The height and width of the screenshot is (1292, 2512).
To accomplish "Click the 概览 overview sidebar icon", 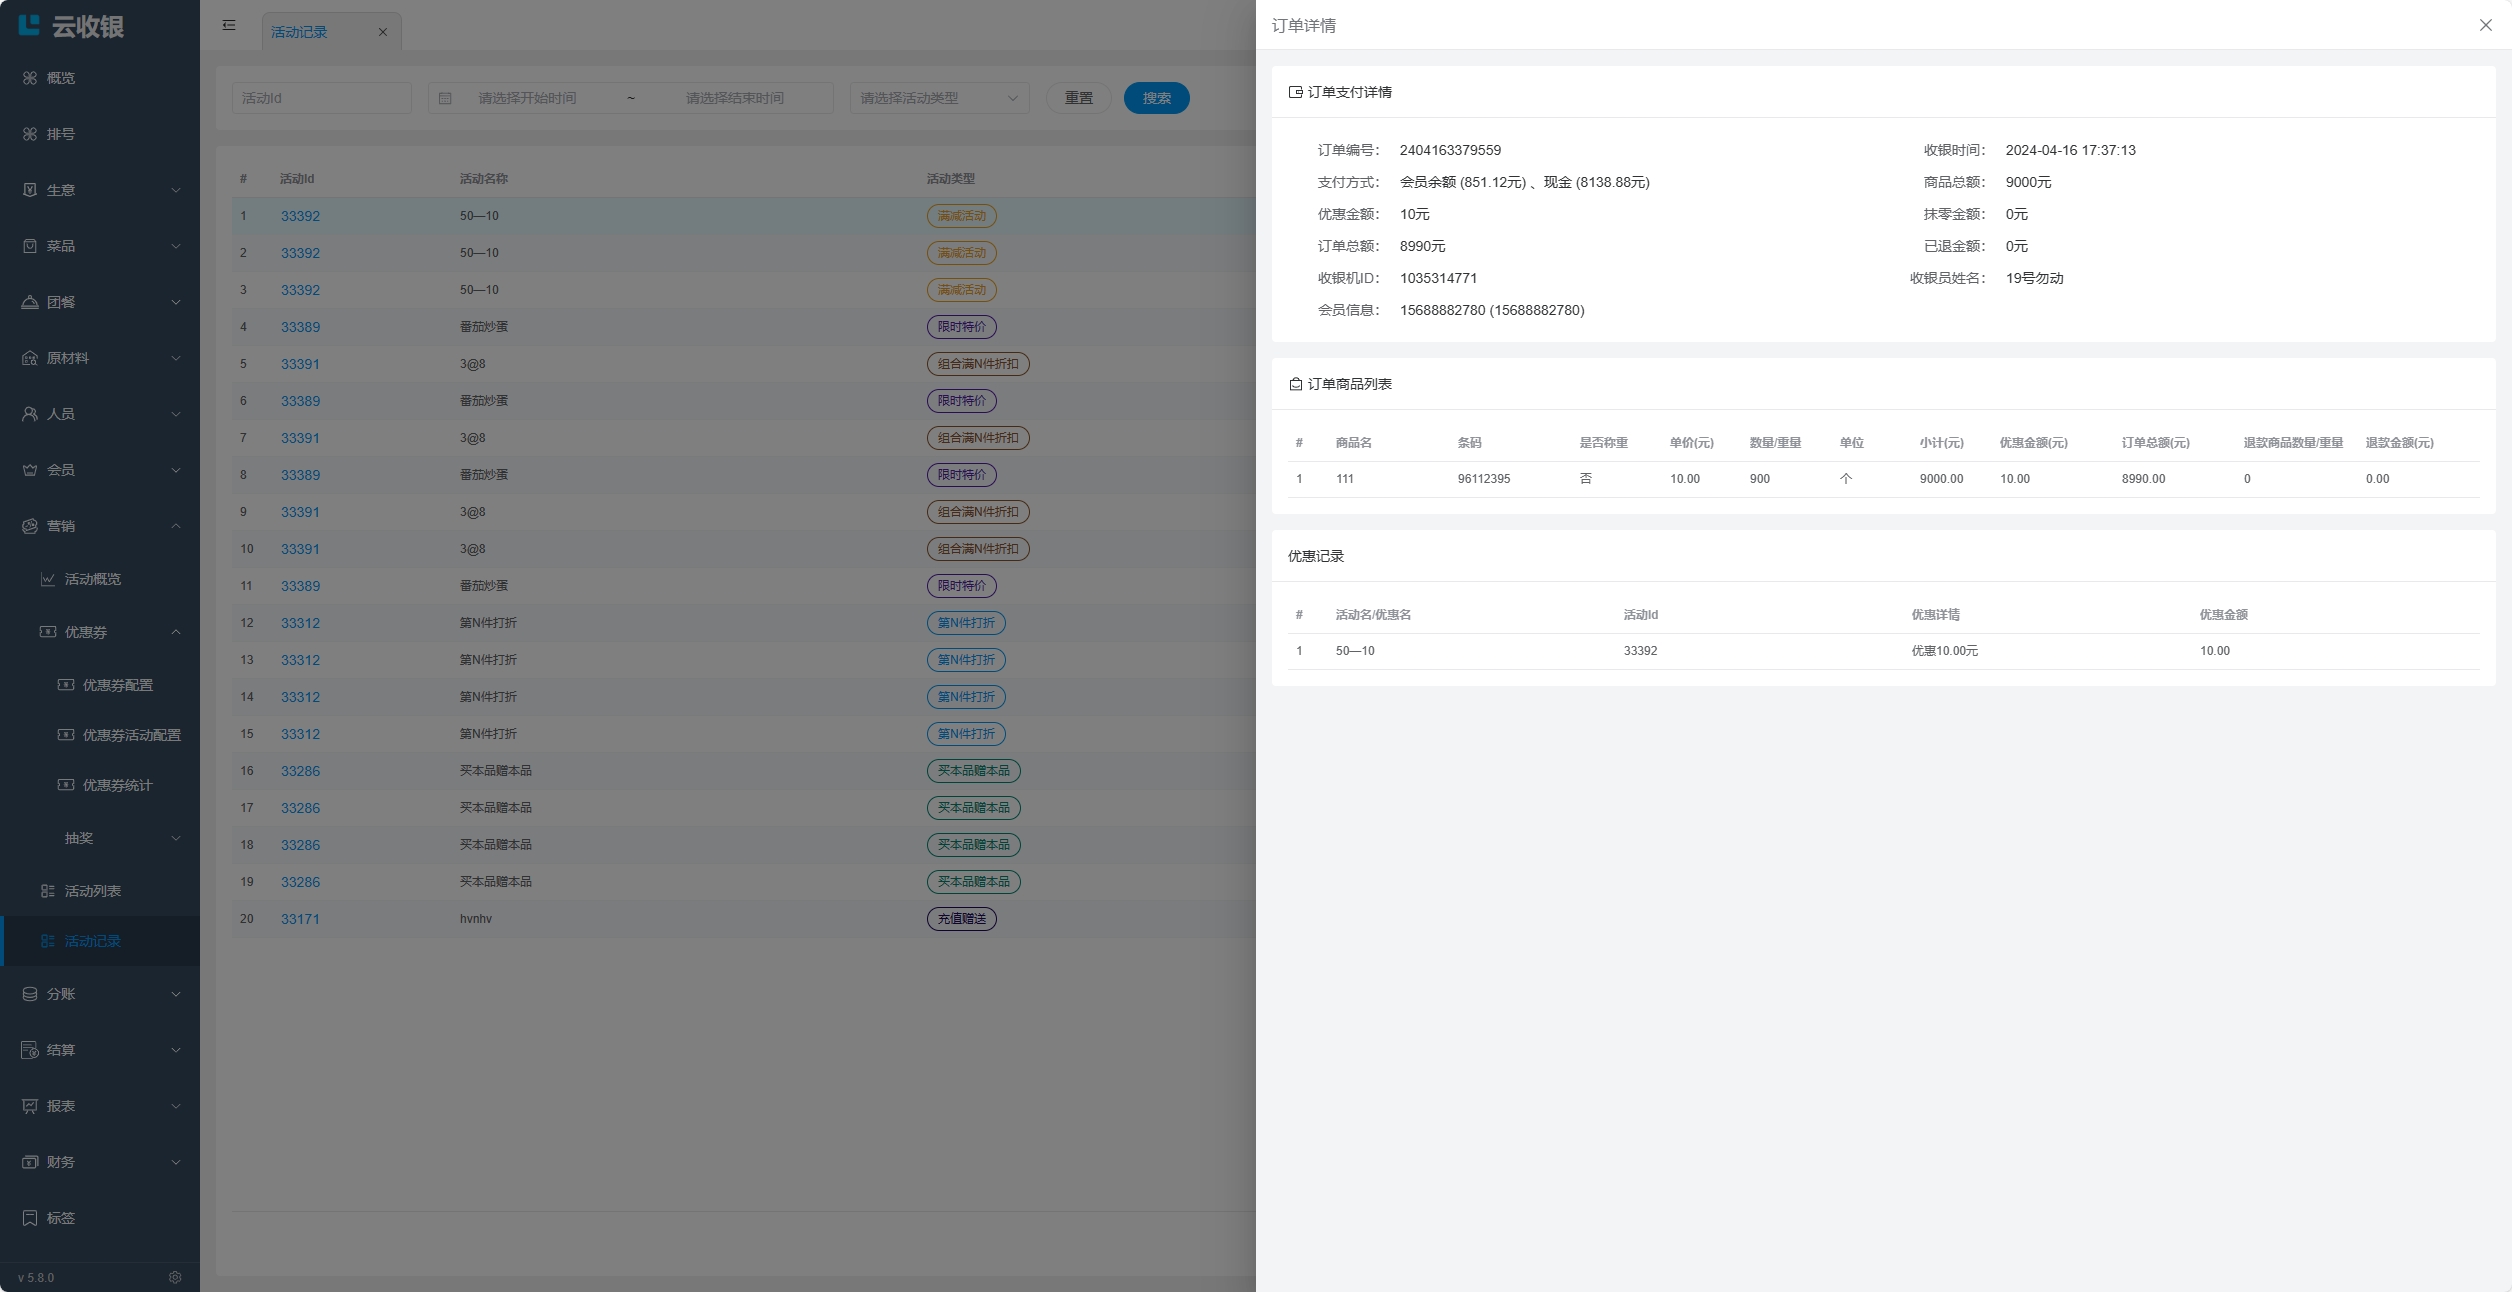I will [x=30, y=78].
